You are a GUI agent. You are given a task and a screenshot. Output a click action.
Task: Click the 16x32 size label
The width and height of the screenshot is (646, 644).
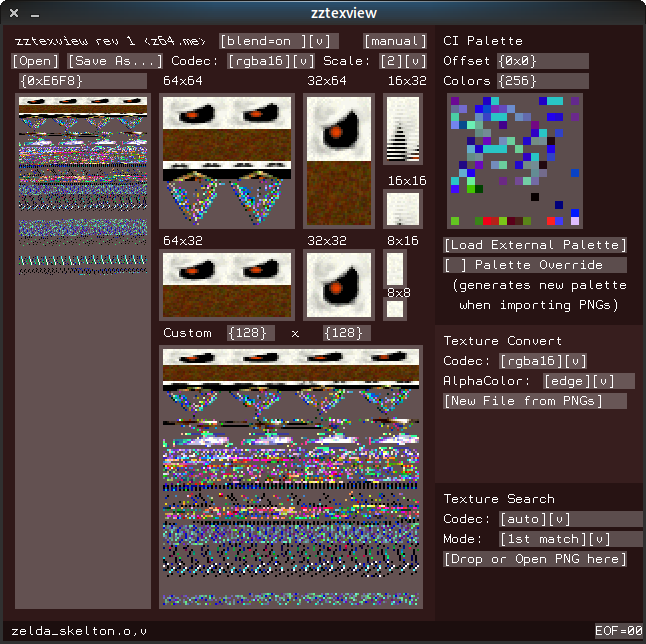point(407,81)
